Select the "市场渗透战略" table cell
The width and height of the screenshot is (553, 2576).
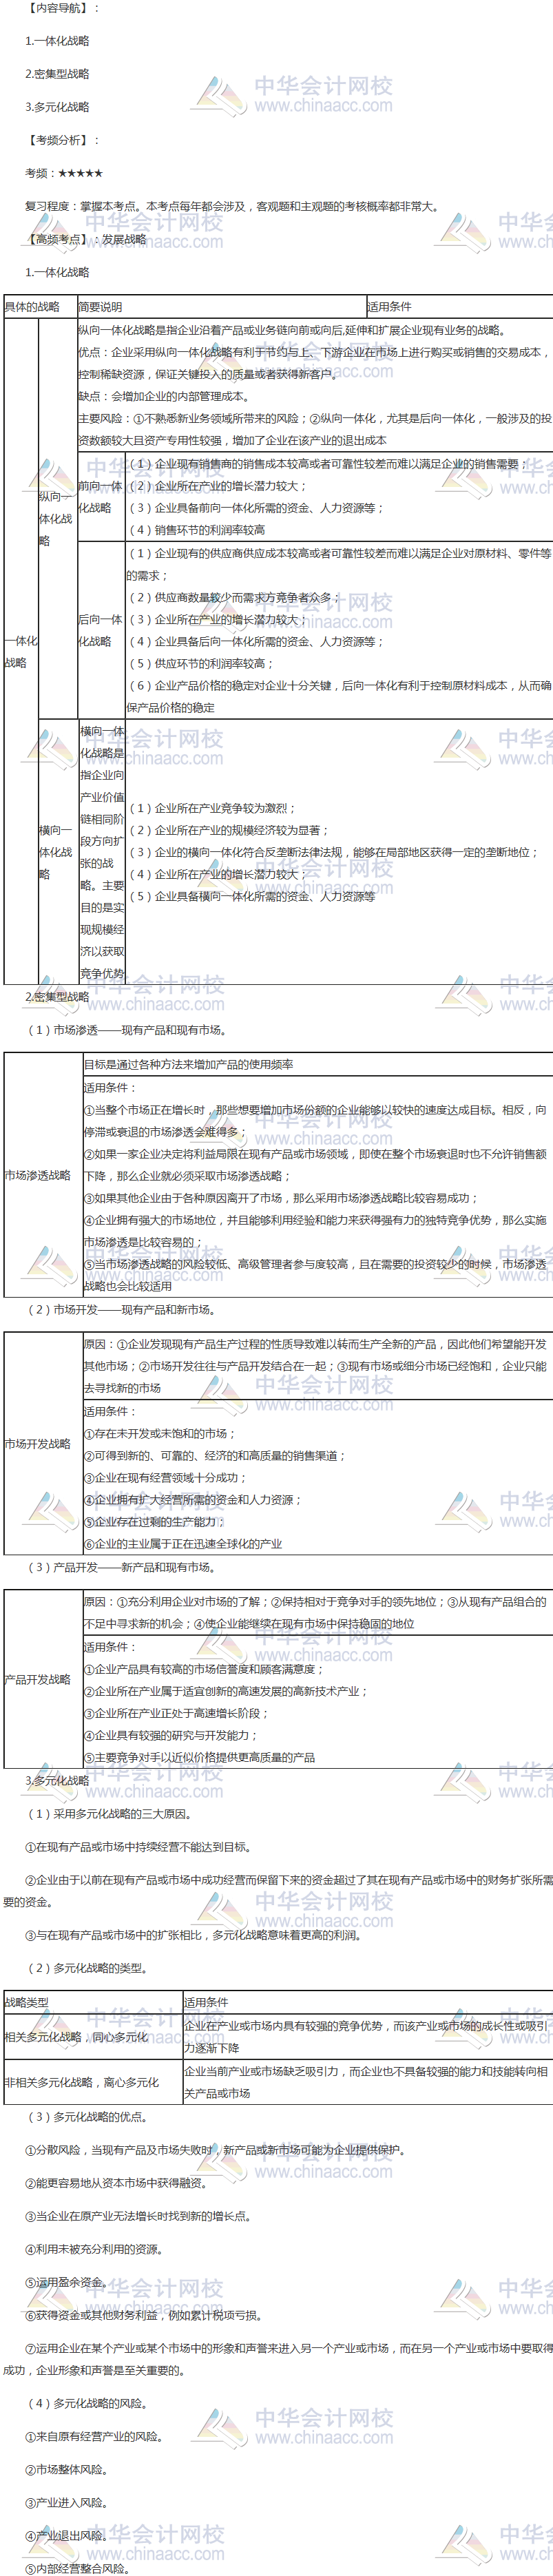click(38, 1175)
